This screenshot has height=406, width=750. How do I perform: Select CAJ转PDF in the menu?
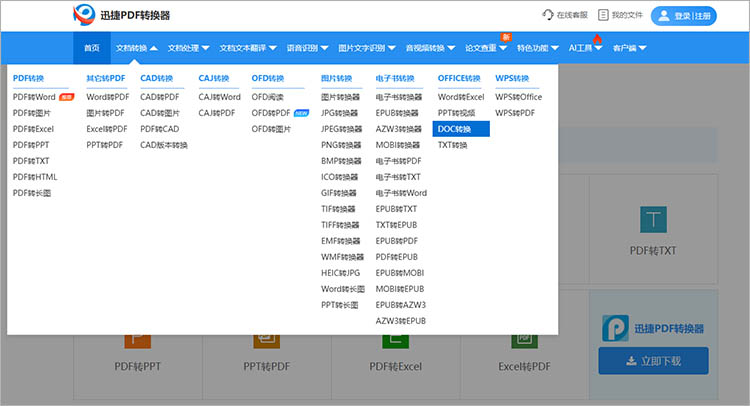click(x=217, y=113)
